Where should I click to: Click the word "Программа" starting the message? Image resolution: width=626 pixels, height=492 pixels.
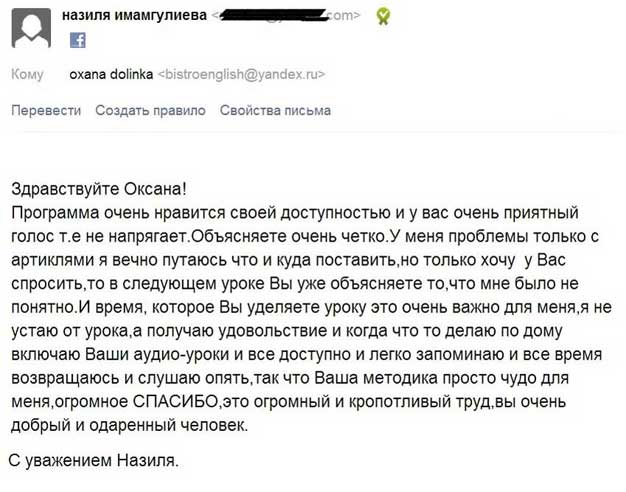pos(55,213)
